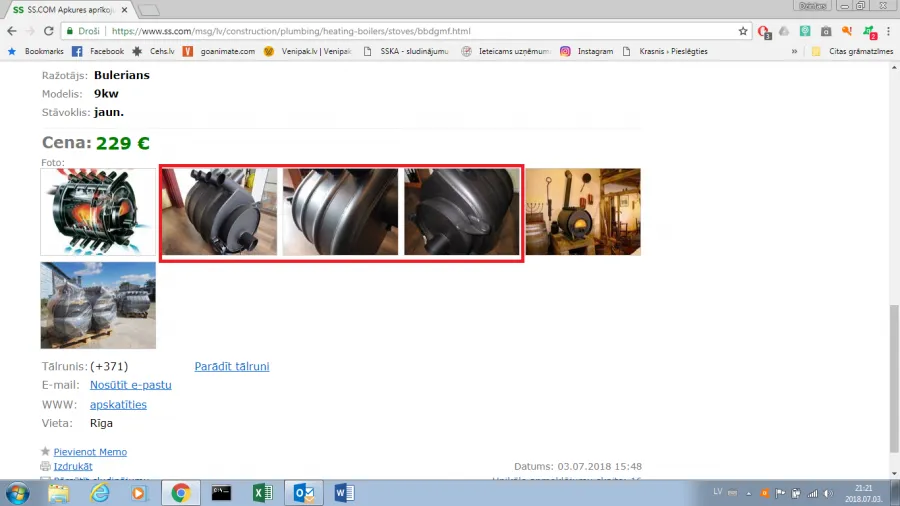This screenshot has width=900, height=506.
Task: Open the stove top view photo
Action: point(461,212)
